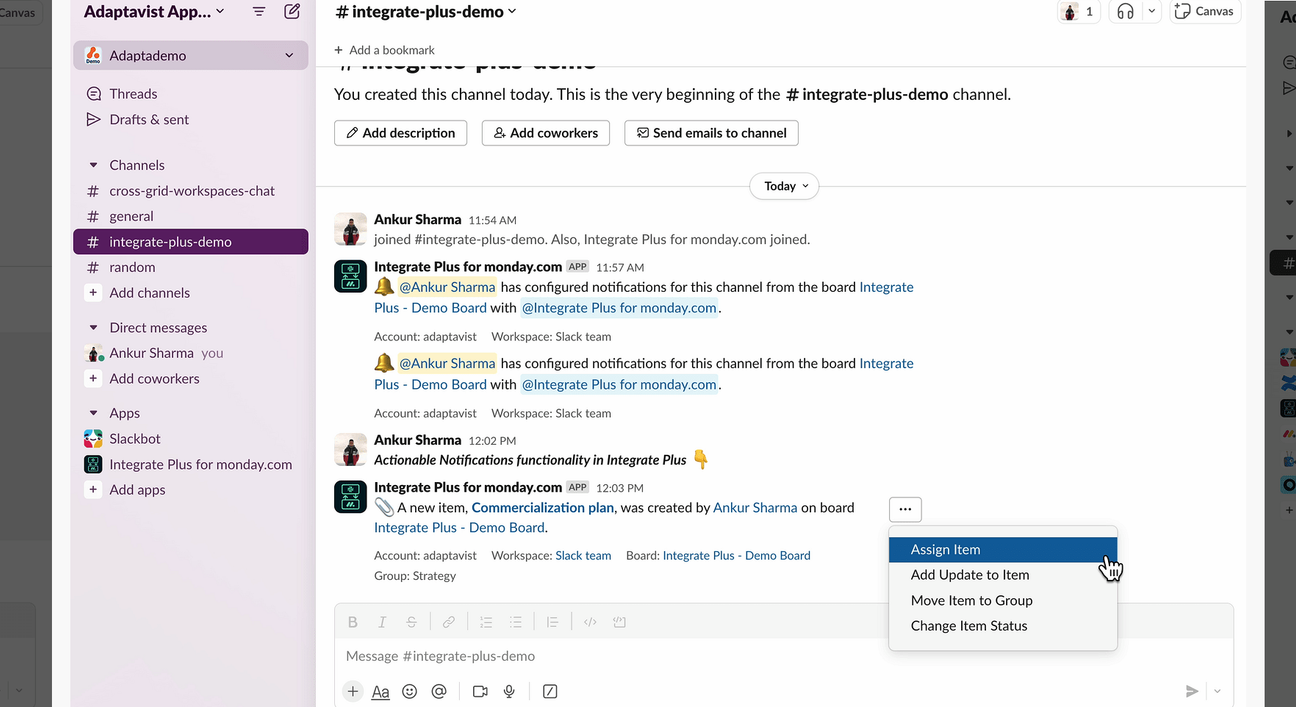
Task: Toggle italic formatting in the composer
Action: pos(382,621)
